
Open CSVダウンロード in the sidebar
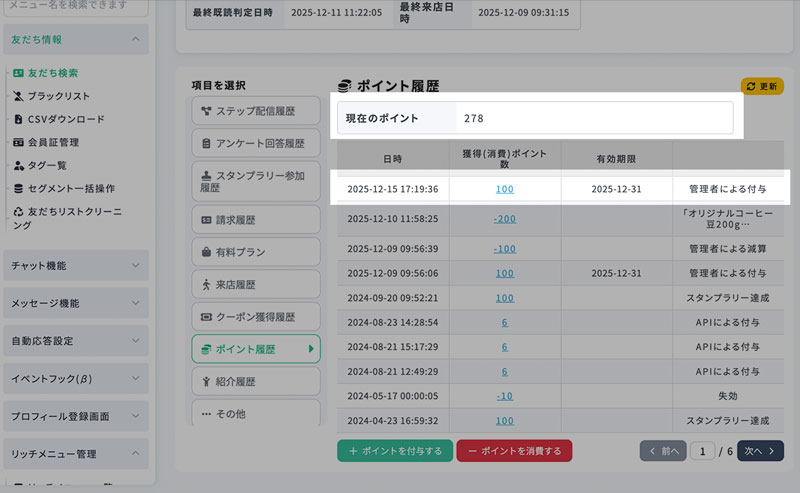(x=65, y=119)
